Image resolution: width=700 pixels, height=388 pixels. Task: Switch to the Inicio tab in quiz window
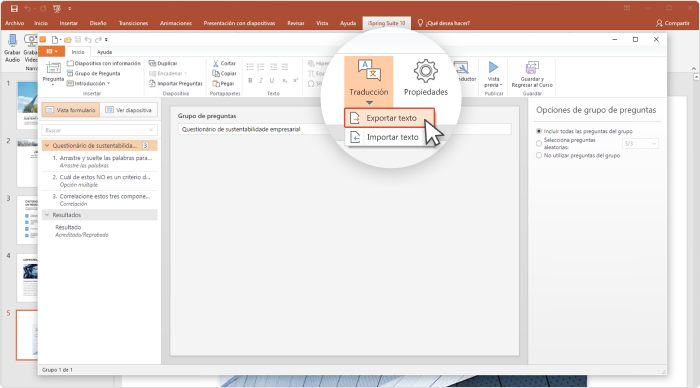click(x=78, y=52)
